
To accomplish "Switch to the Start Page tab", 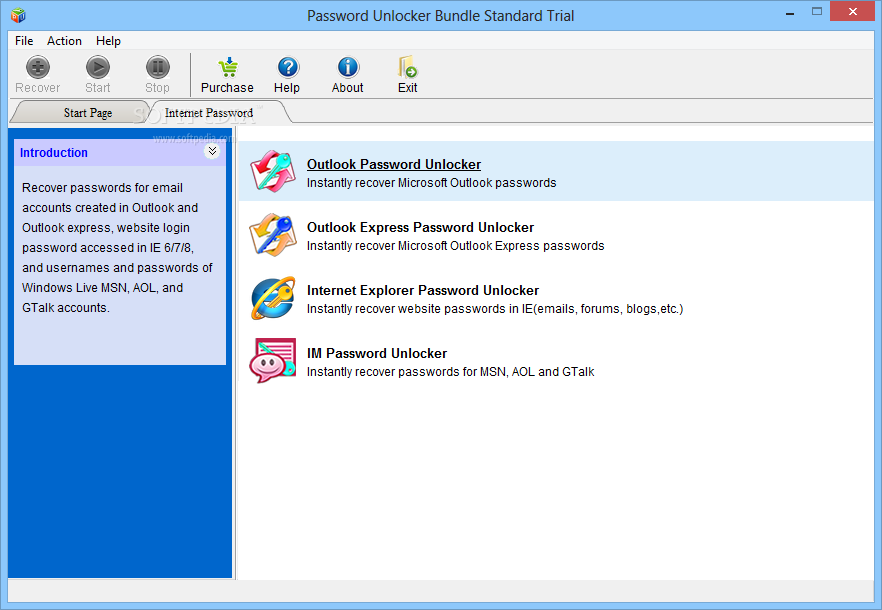I will coord(88,113).
